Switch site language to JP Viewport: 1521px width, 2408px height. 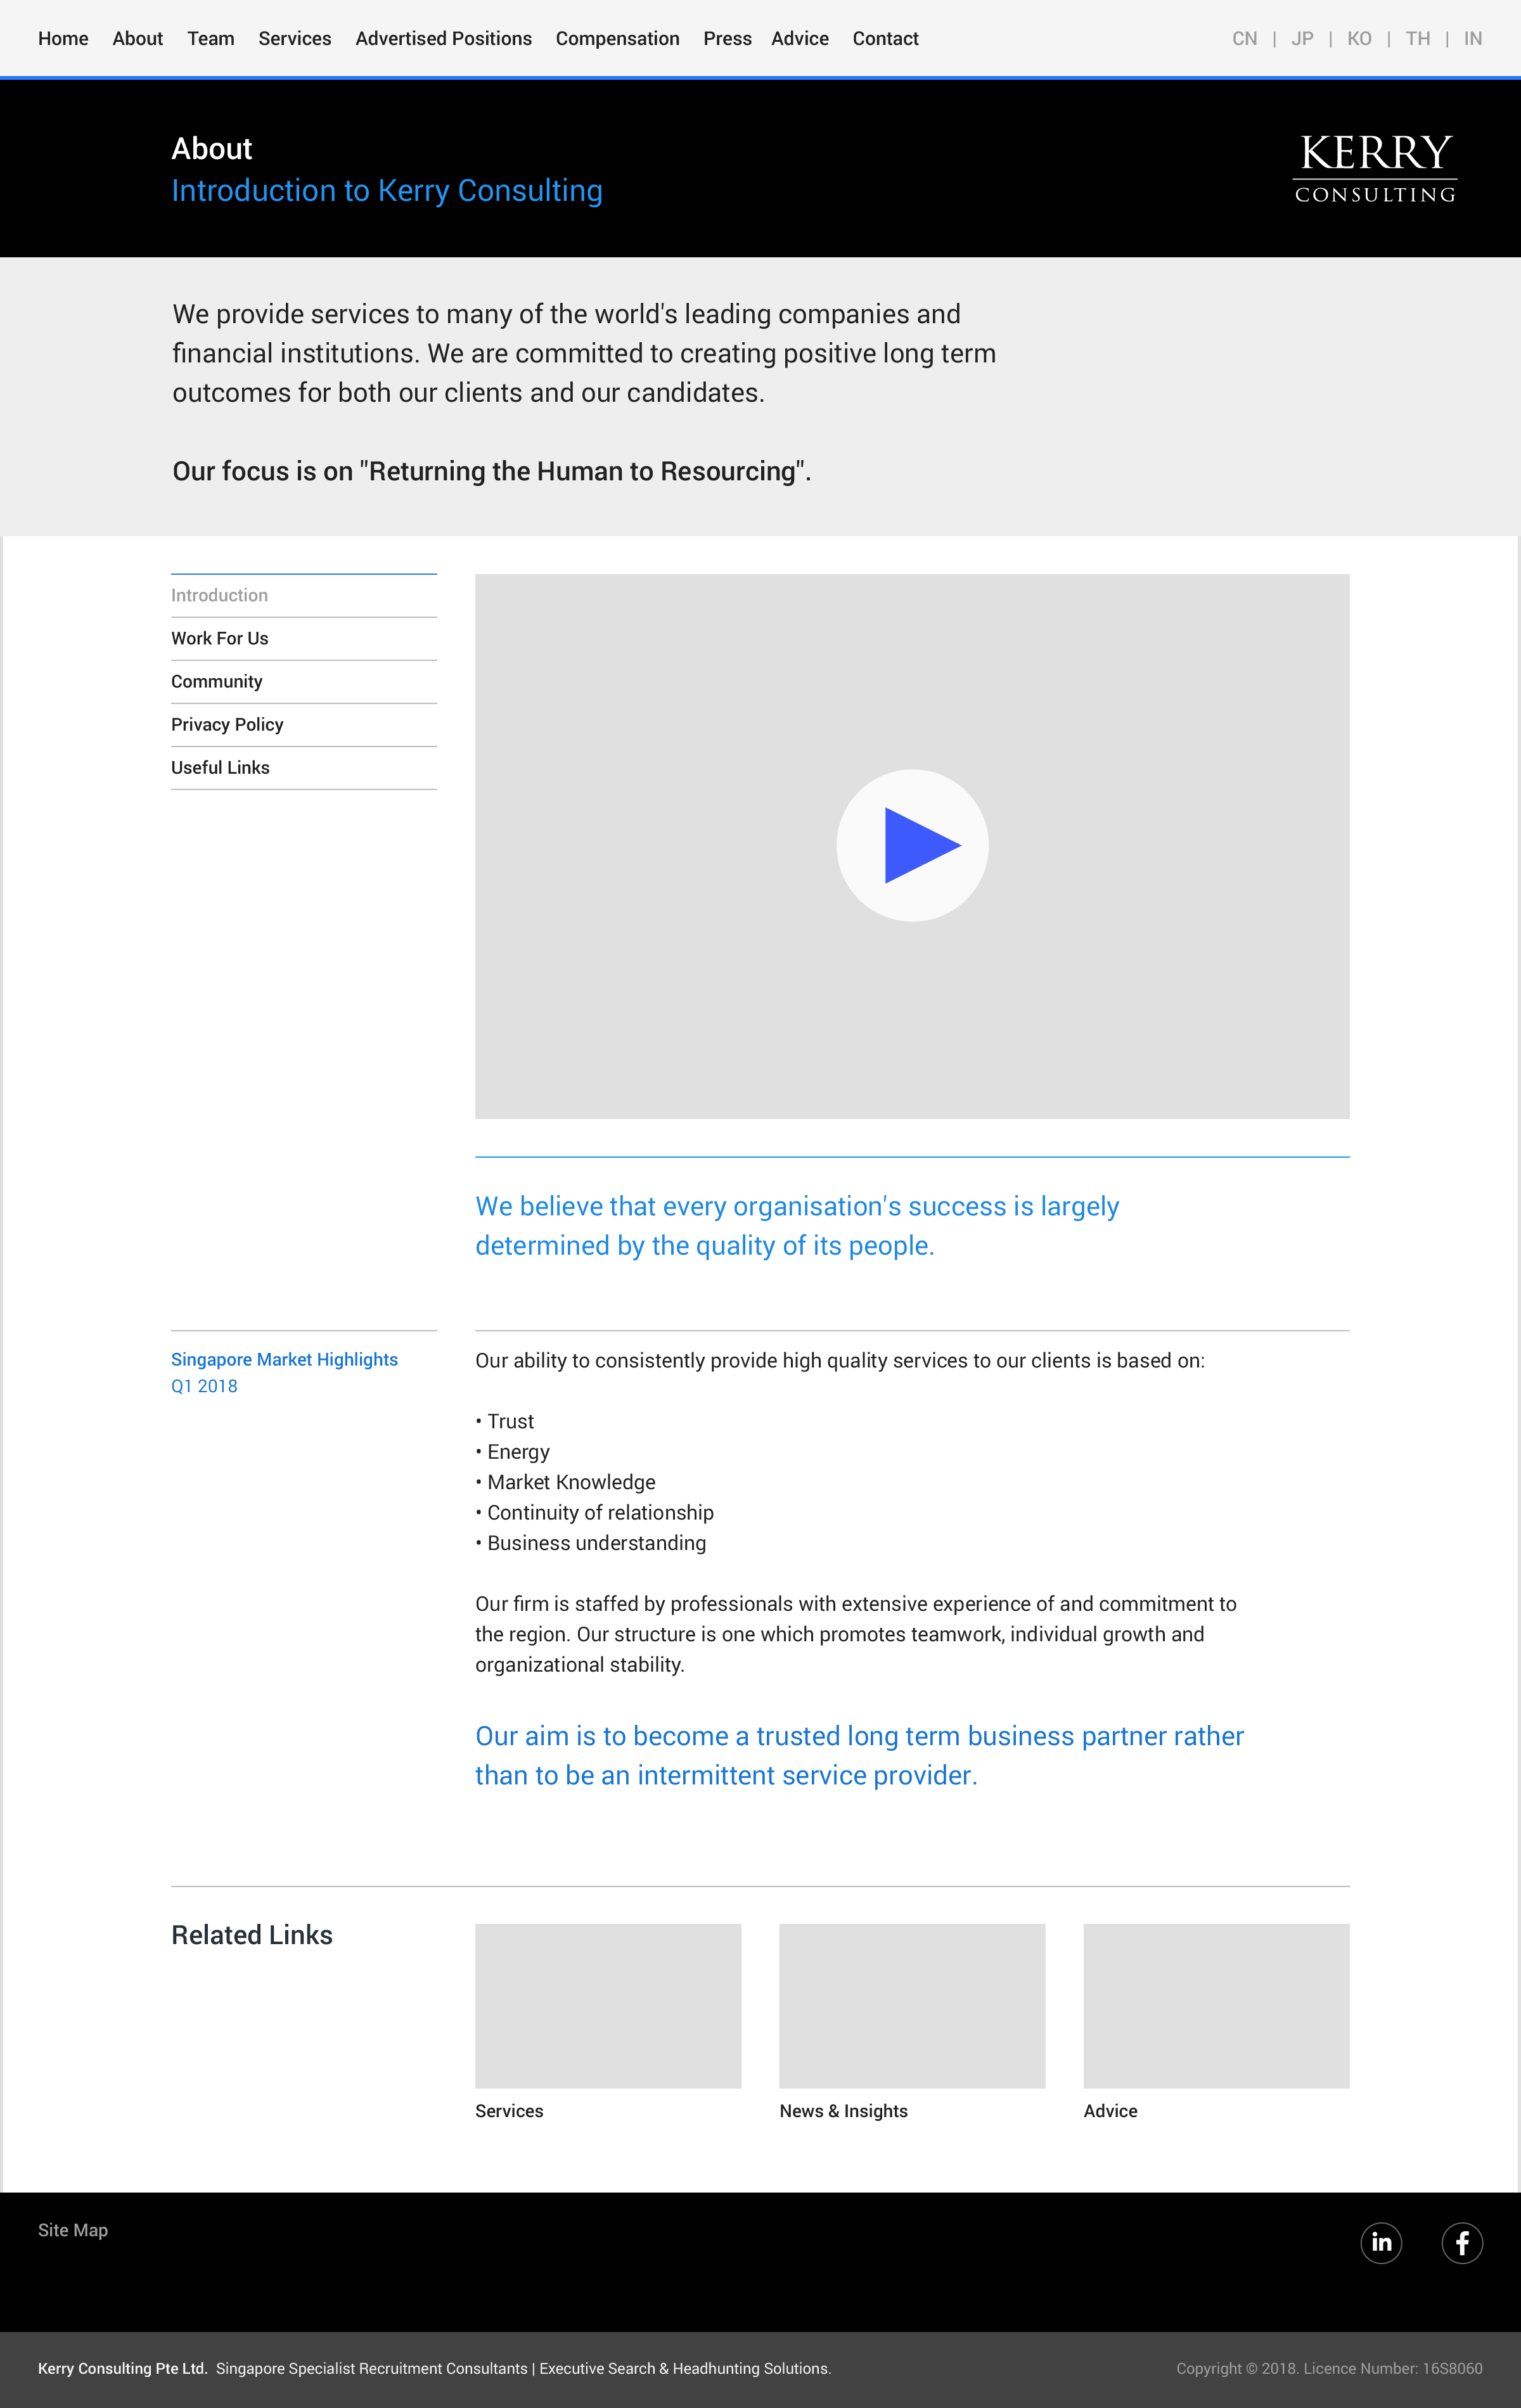[x=1302, y=39]
